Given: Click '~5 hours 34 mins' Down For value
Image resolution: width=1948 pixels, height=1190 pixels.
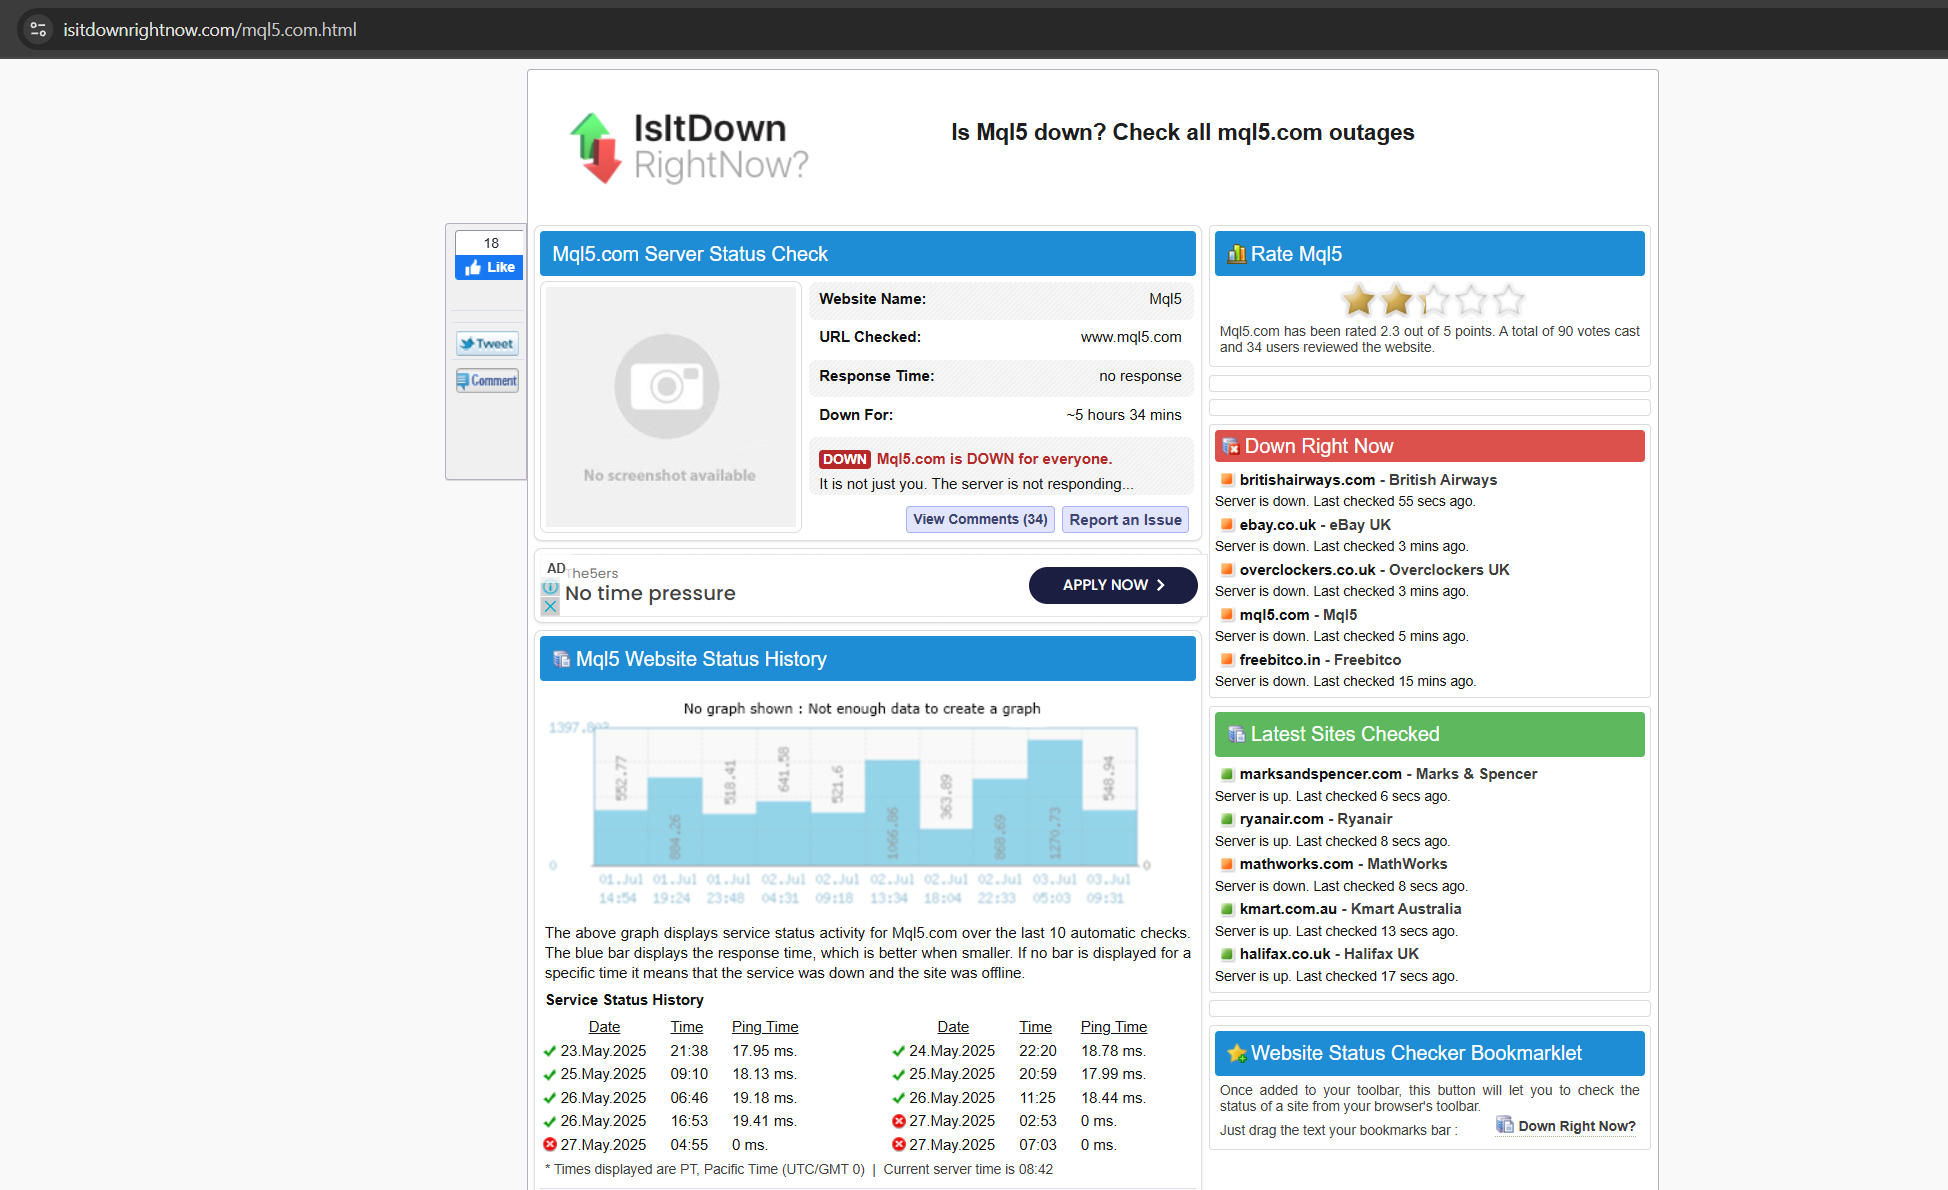Looking at the screenshot, I should point(1124,415).
